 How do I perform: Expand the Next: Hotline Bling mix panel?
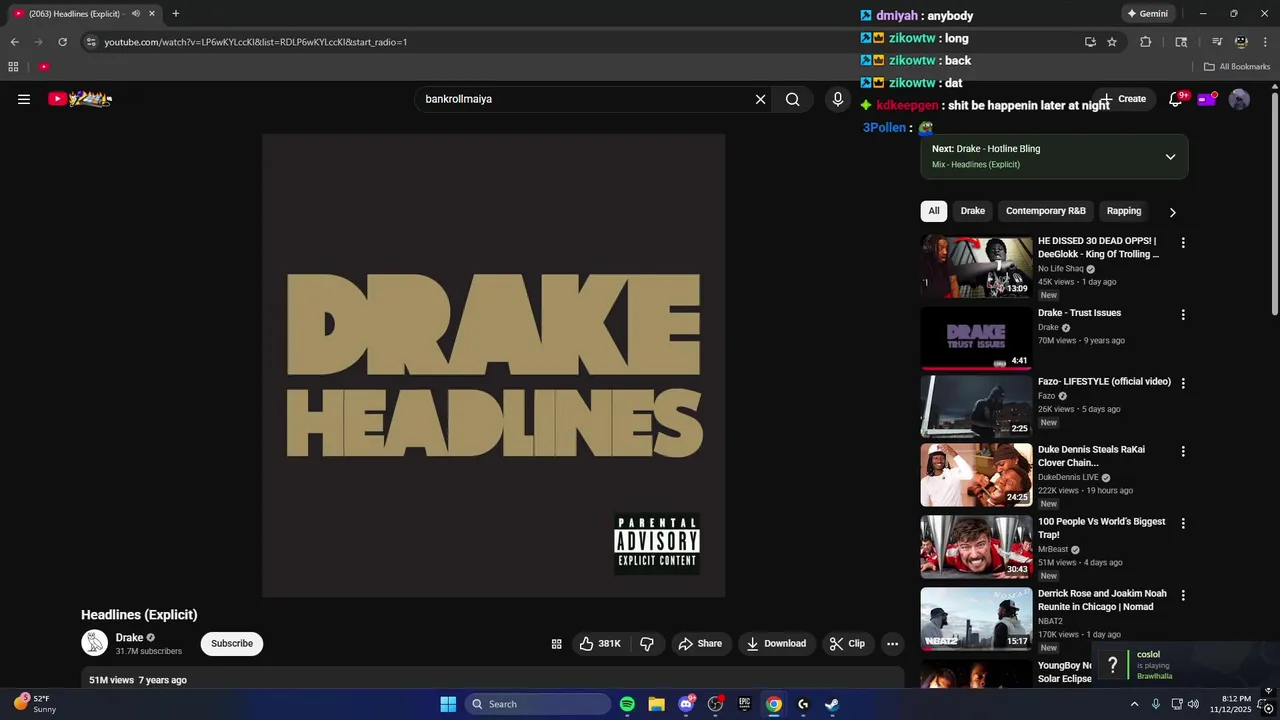(x=1170, y=157)
